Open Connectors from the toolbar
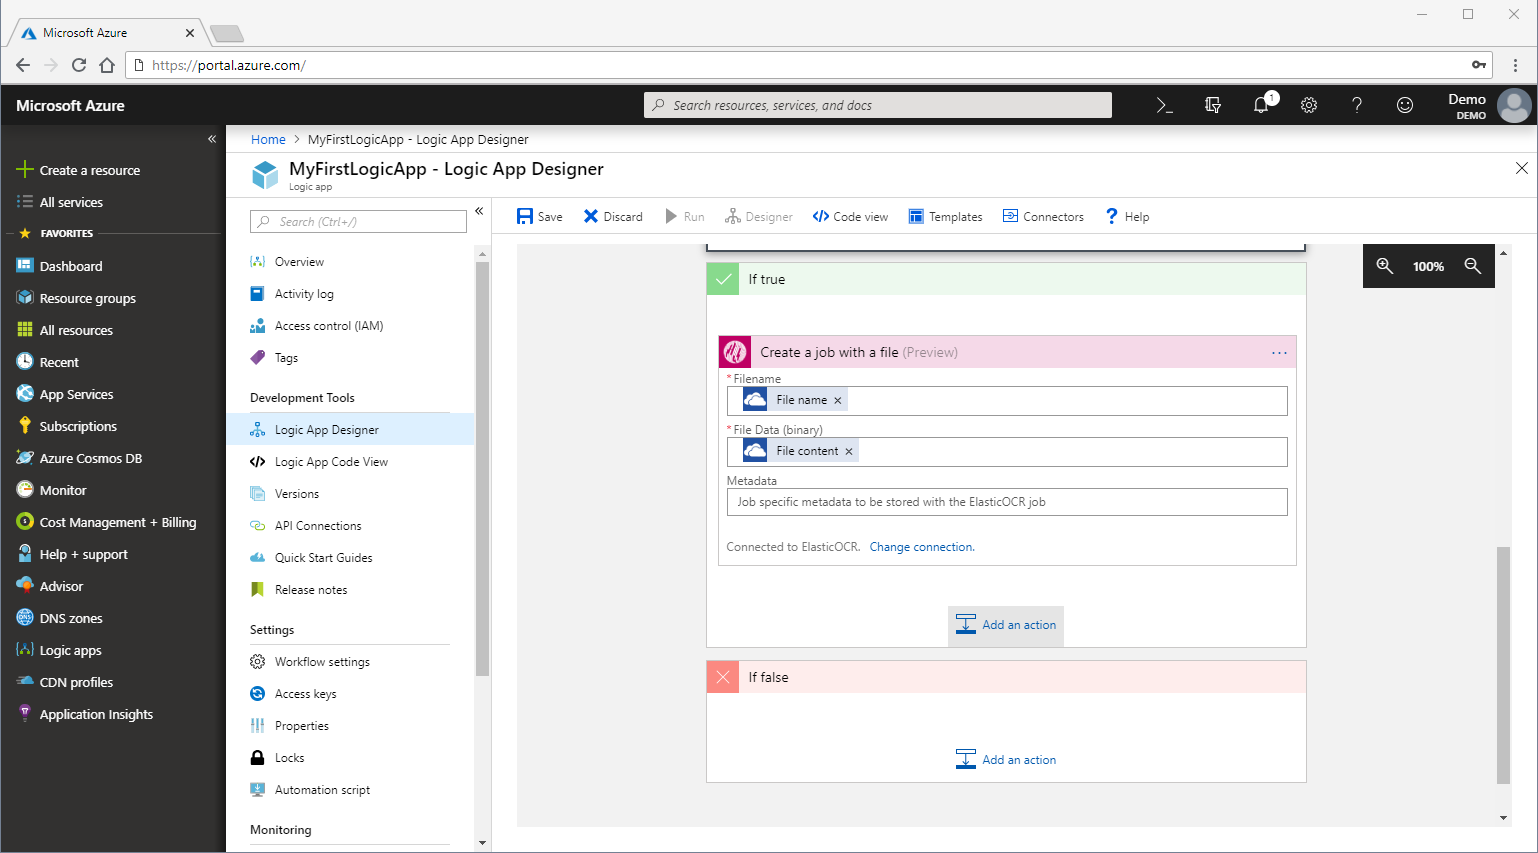The height and width of the screenshot is (853, 1538). coord(1043,217)
